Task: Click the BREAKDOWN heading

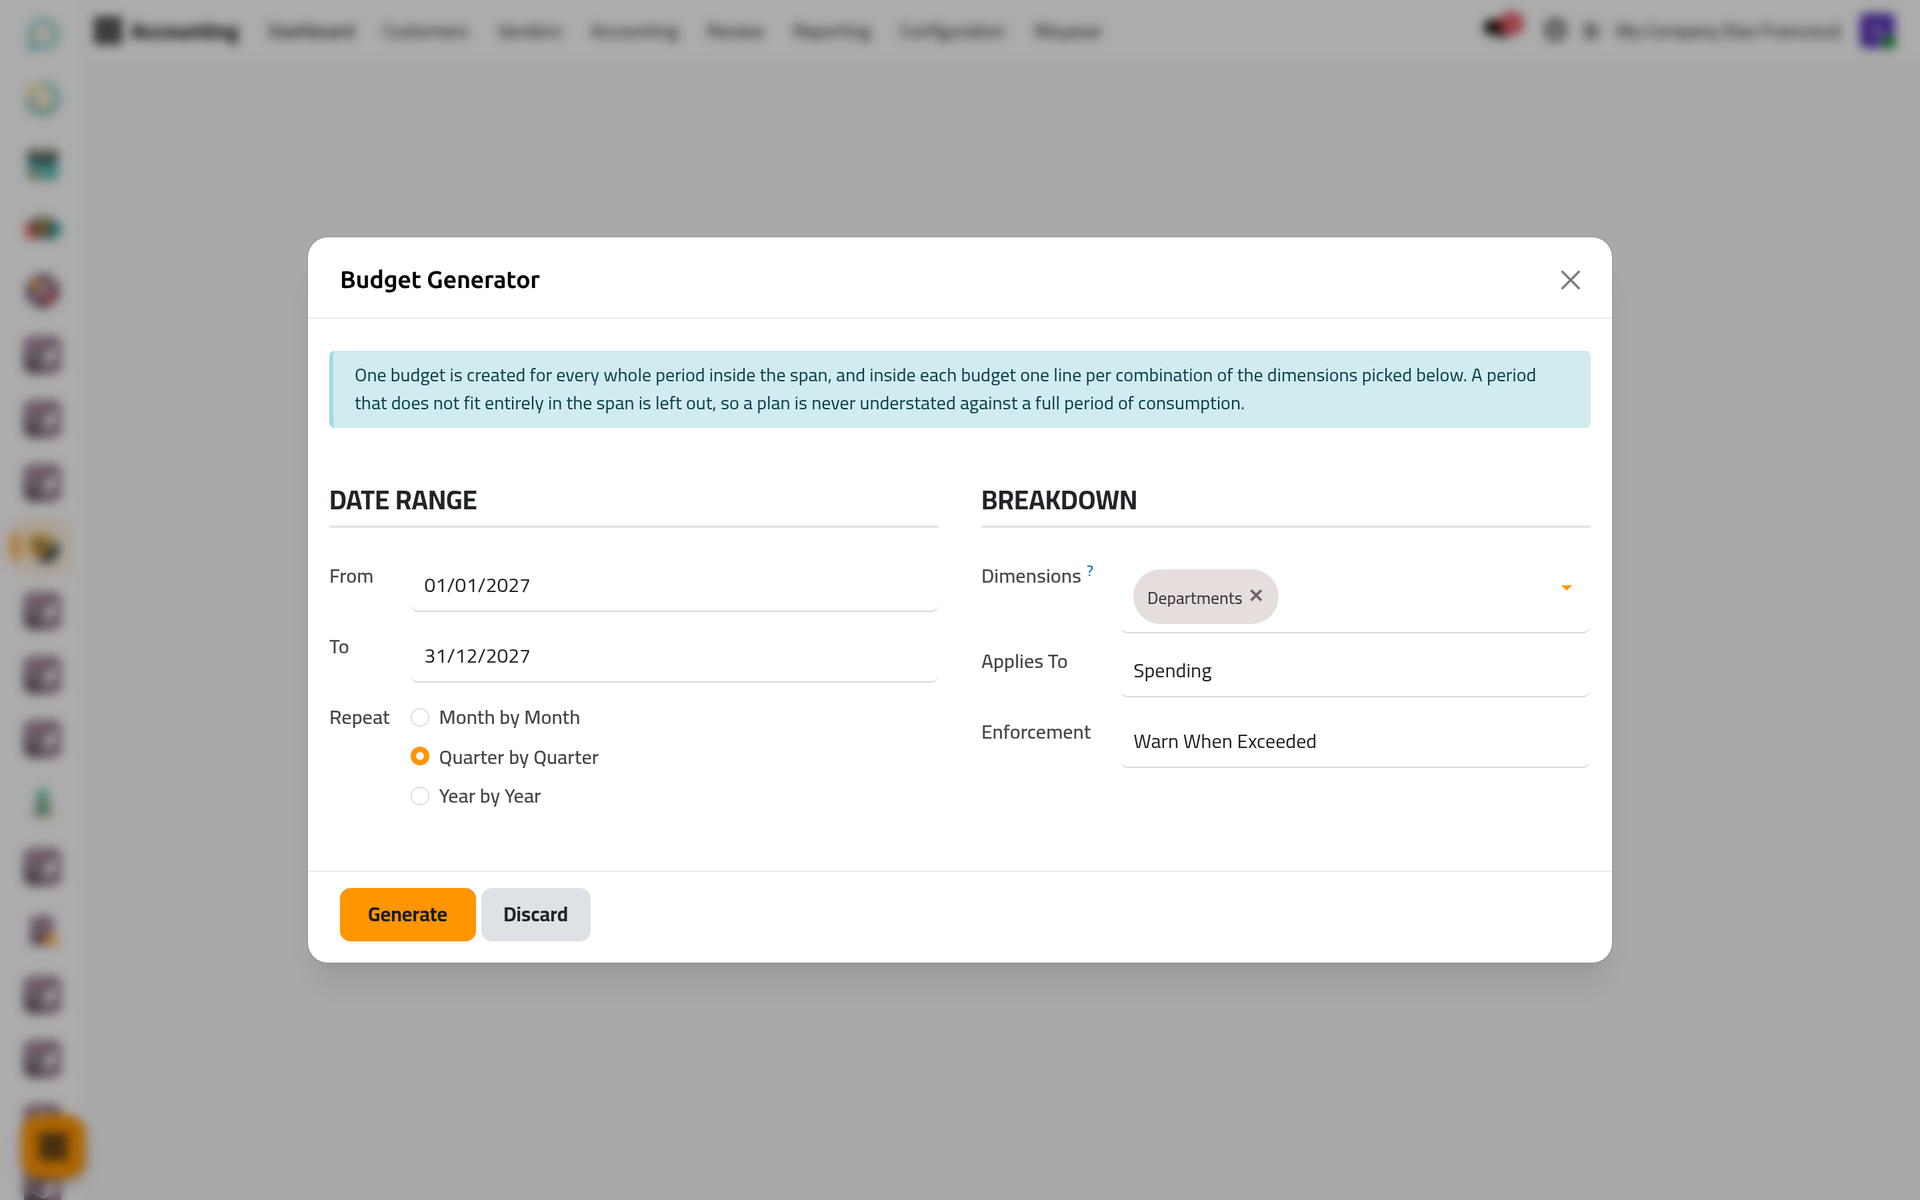Action: (x=1059, y=500)
